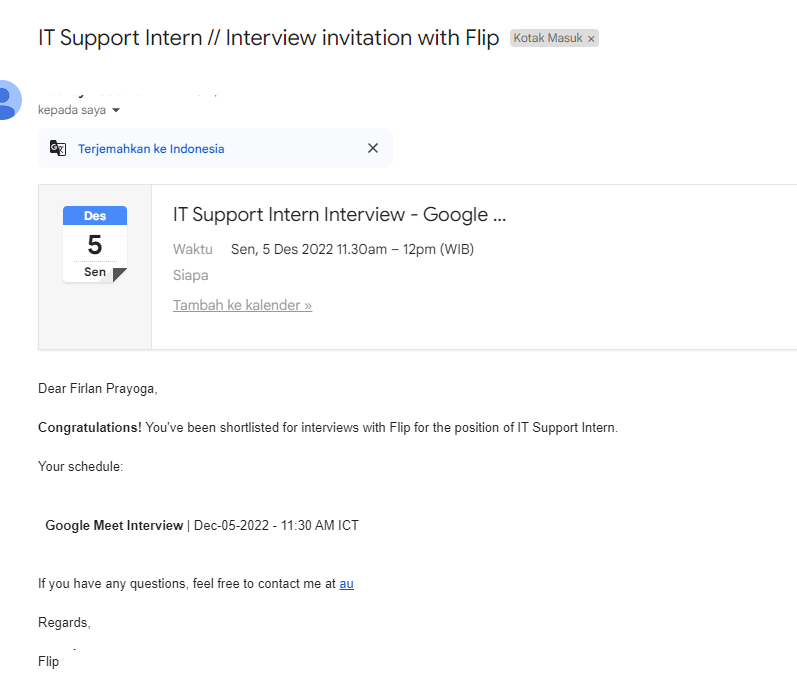
Task: Click the event time 'Sen, 5 Des 2022 11.30am – 12pm (WIB)'
Action: (352, 249)
